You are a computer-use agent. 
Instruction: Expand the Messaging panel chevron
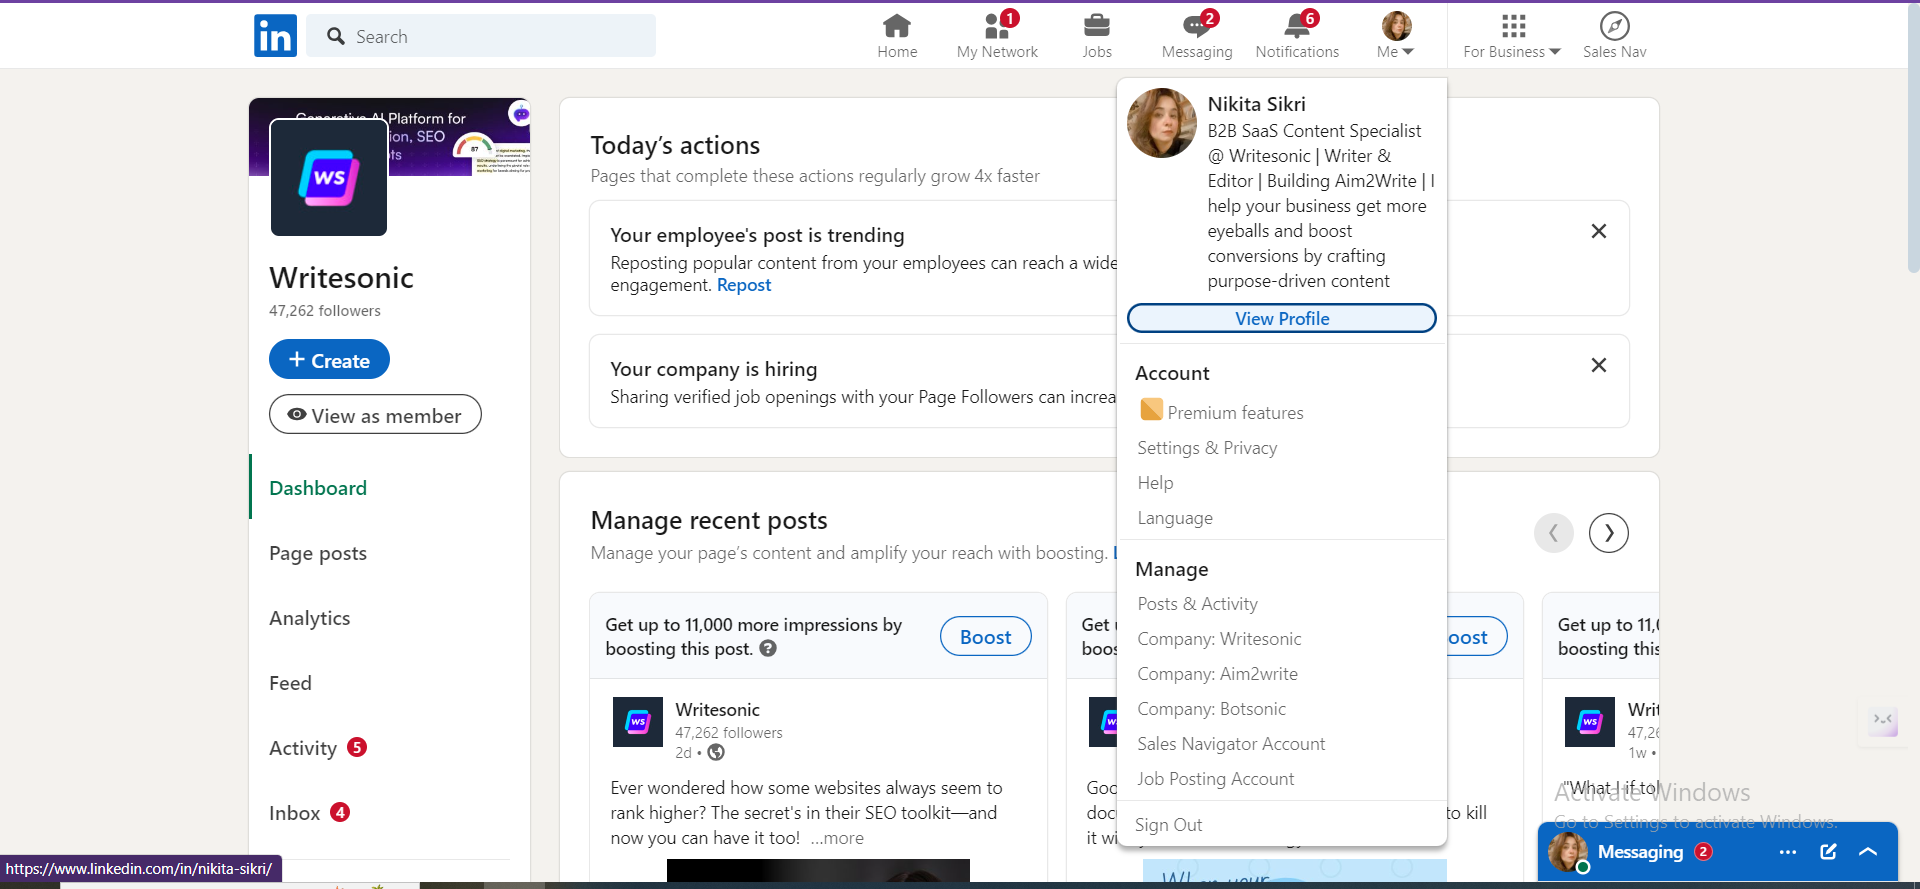pos(1868,852)
